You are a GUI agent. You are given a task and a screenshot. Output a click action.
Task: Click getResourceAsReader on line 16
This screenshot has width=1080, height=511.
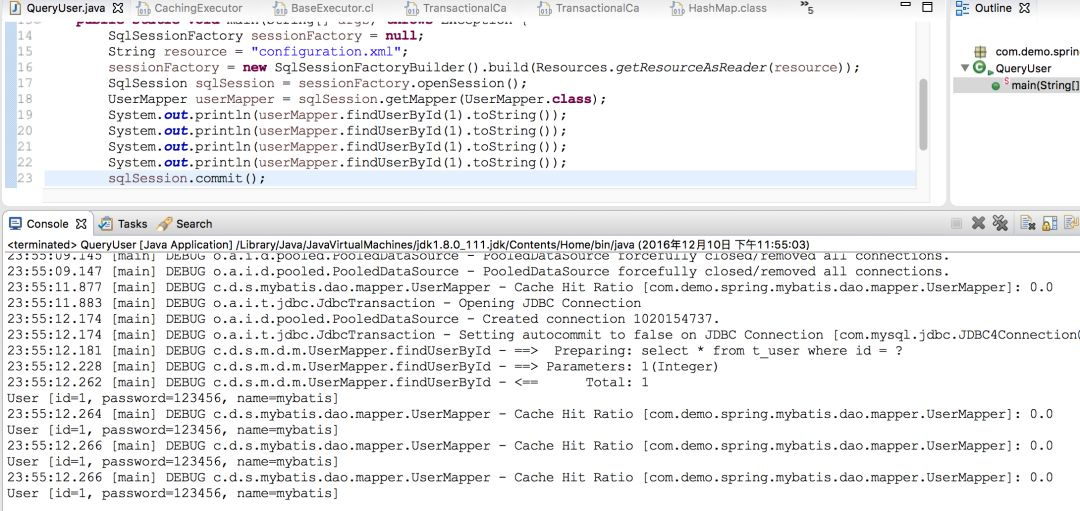pyautogui.click(x=691, y=67)
